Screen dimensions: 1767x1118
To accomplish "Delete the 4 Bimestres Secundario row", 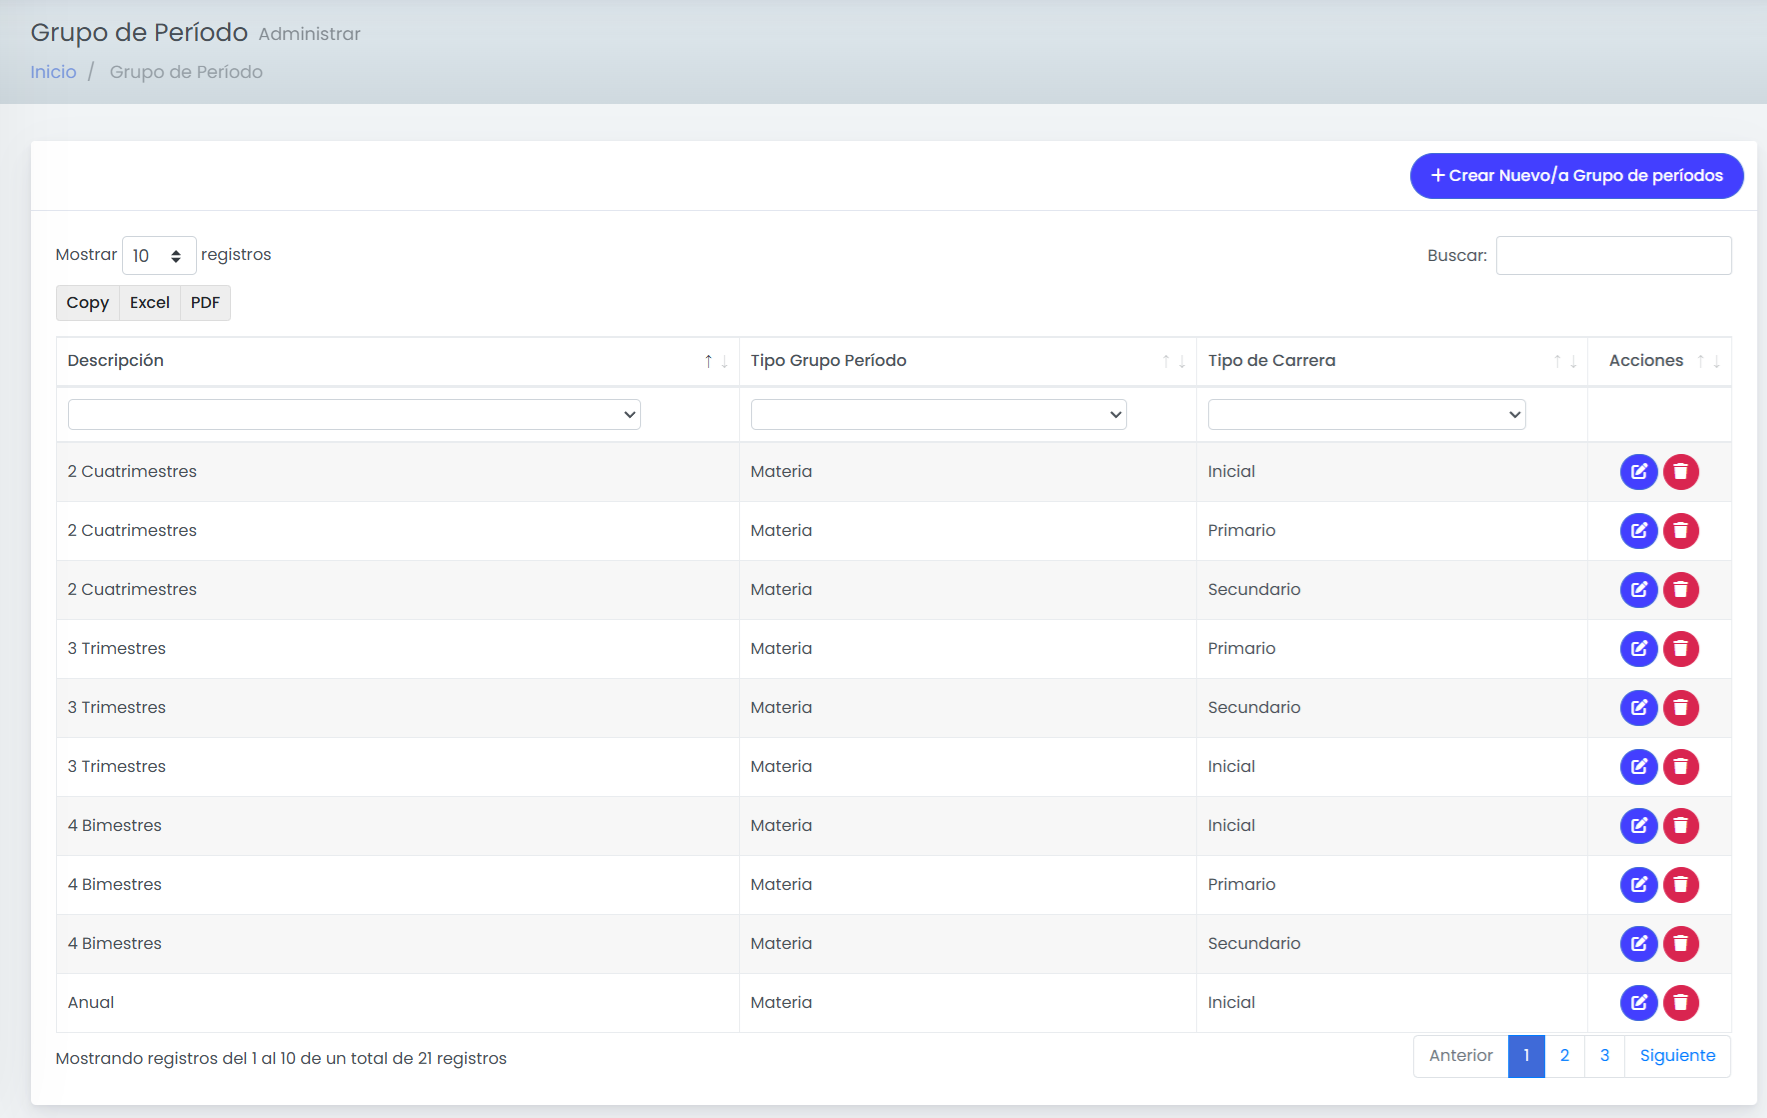I will pyautogui.click(x=1681, y=944).
